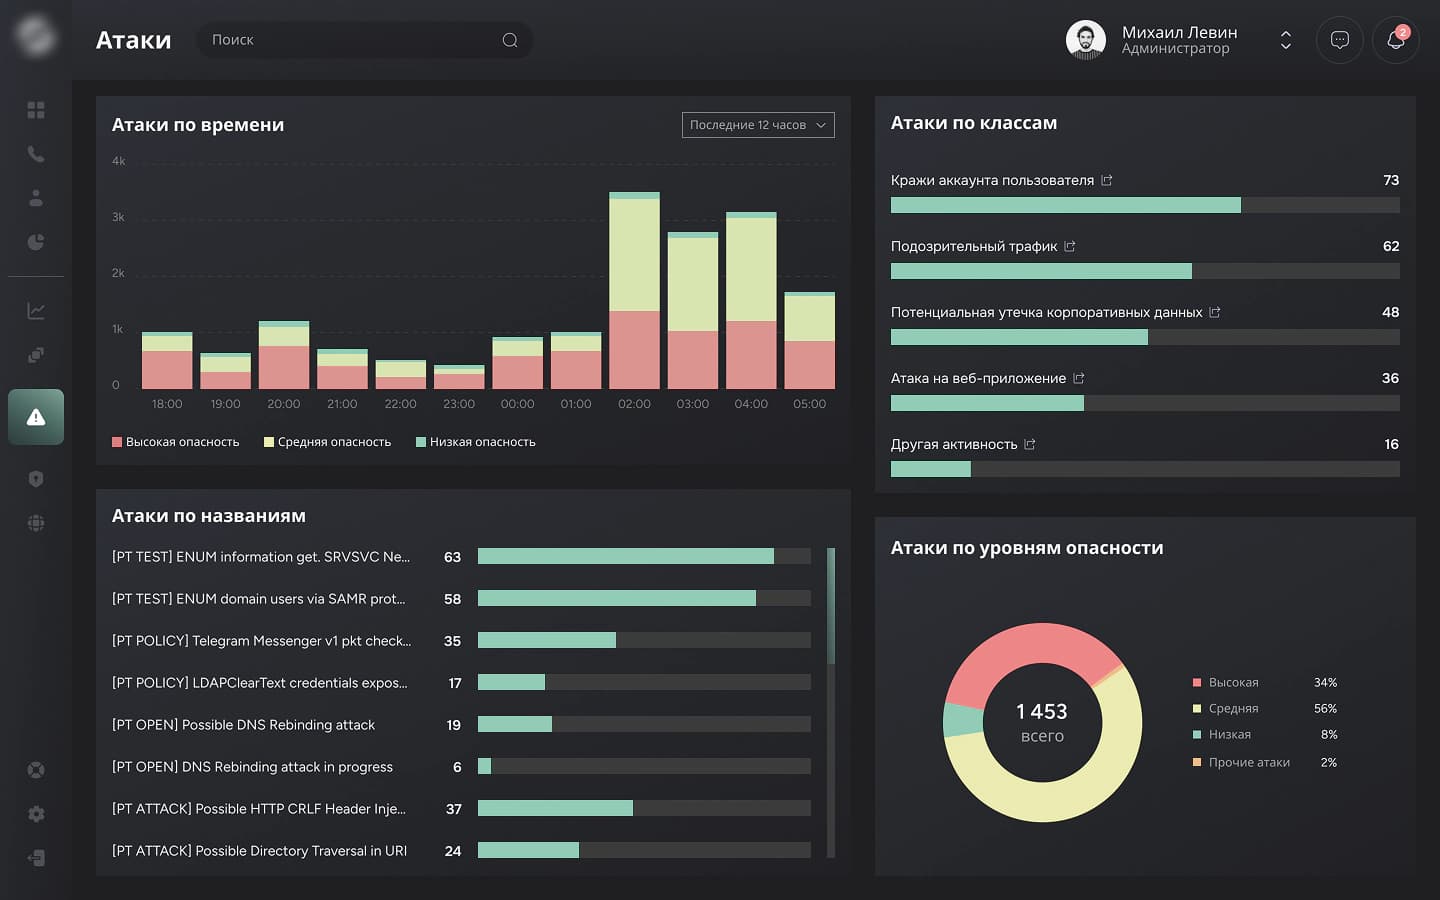
Task: Click the logout icon at sidebar bottom
Action: [x=36, y=858]
